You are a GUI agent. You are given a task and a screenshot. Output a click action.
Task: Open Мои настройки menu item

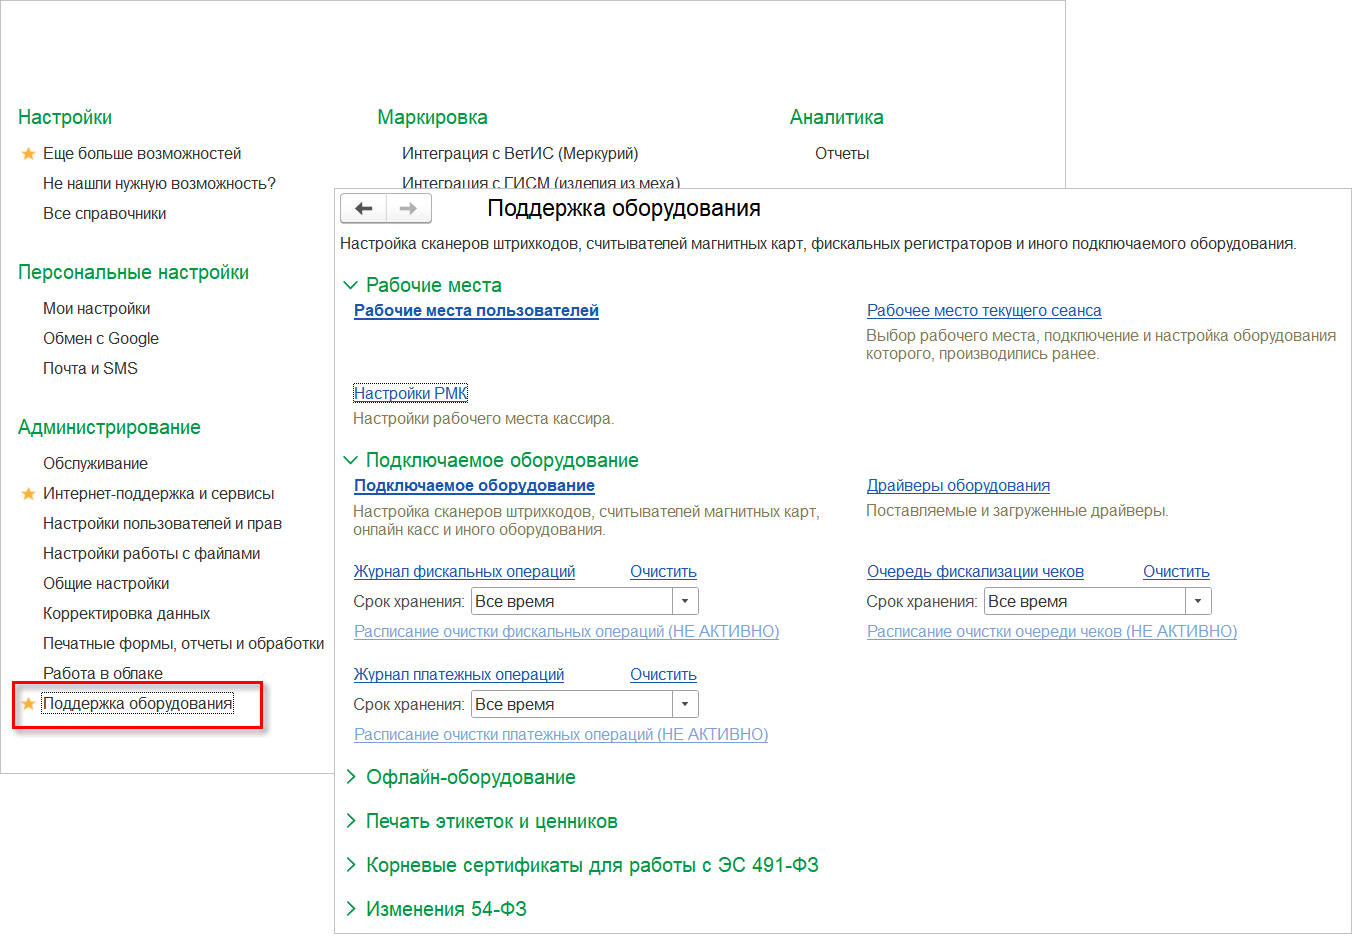96,309
